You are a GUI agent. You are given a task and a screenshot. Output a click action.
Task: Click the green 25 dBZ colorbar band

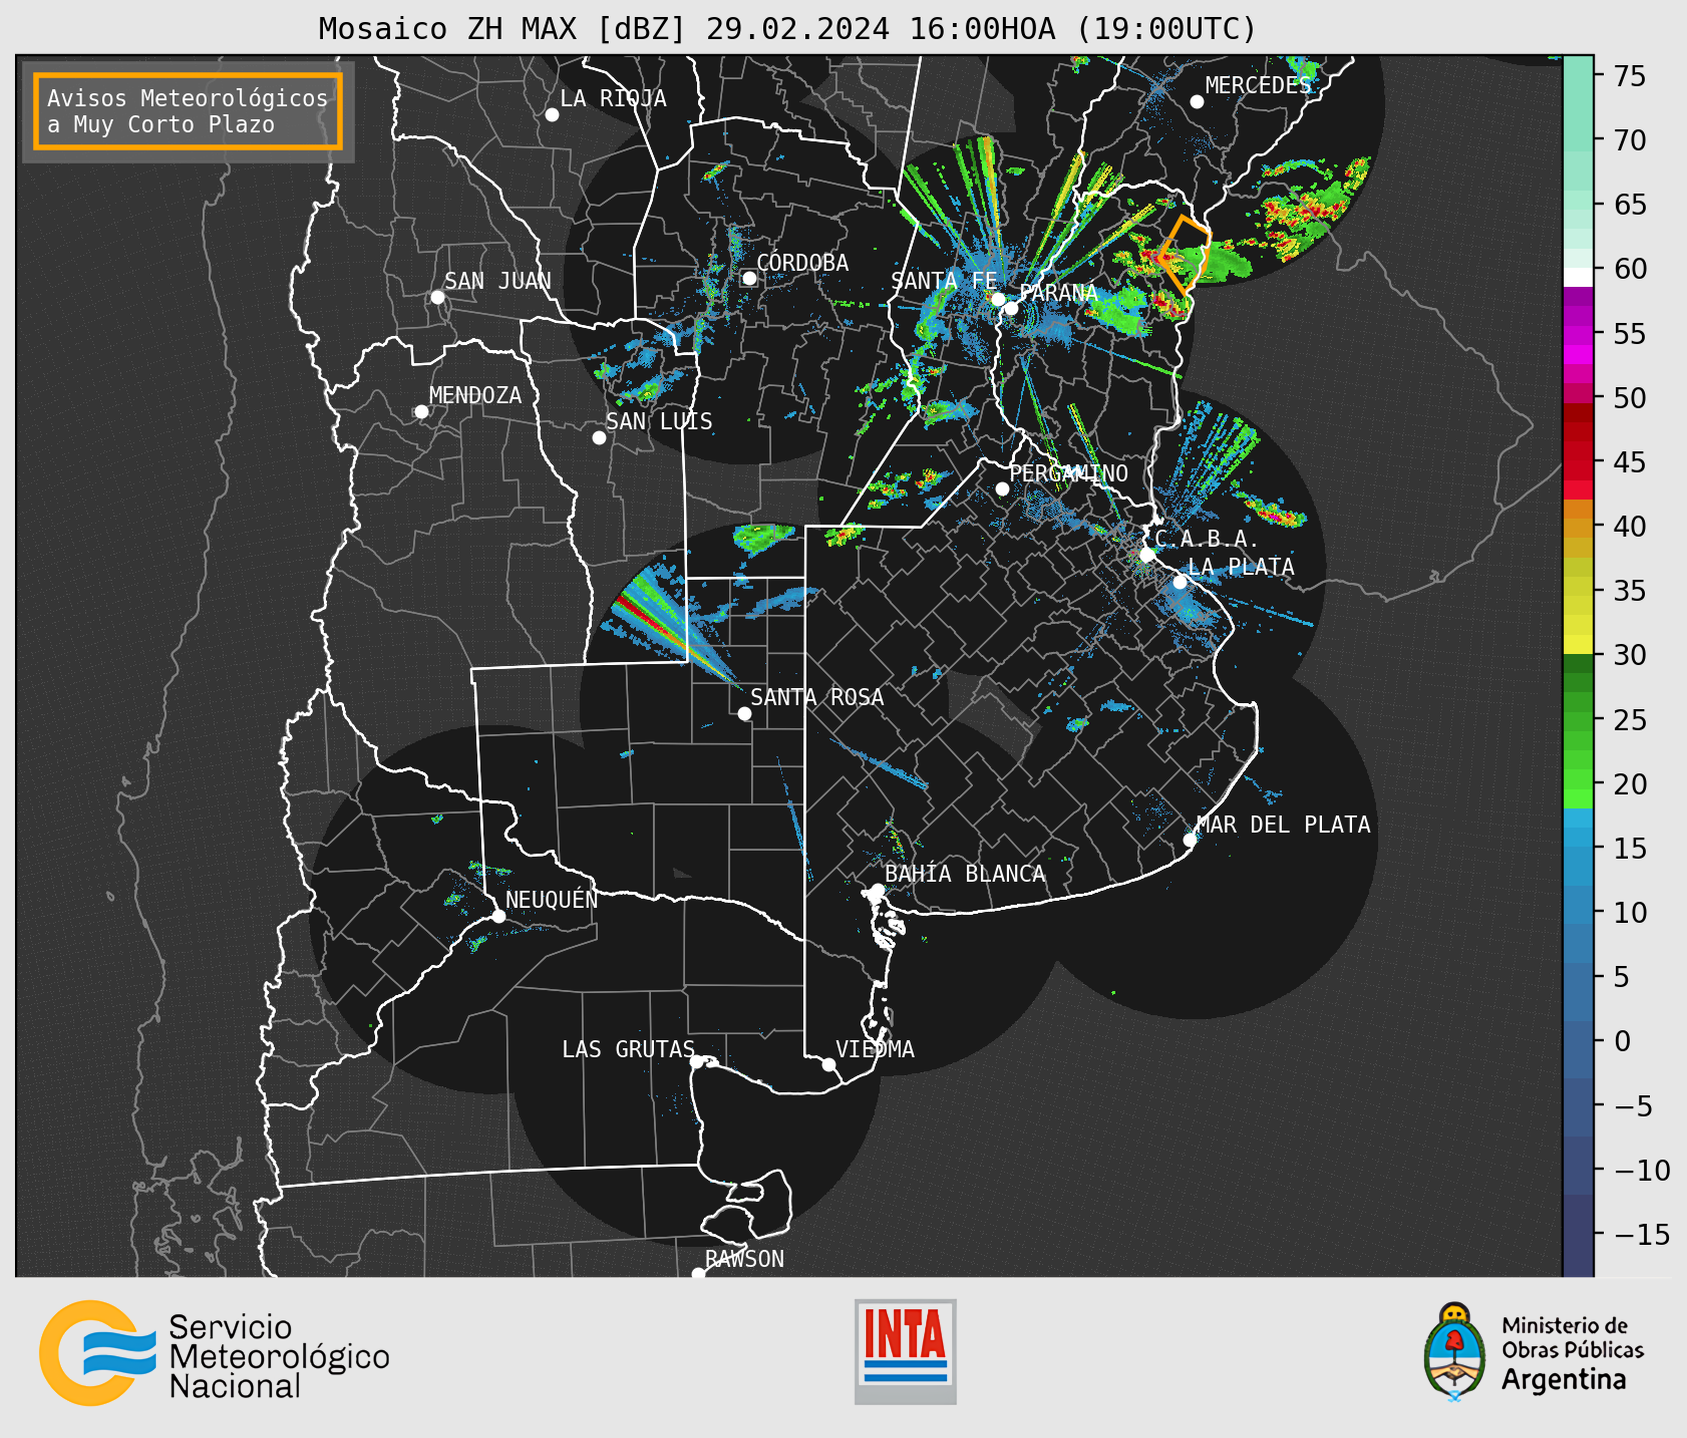(x=1578, y=720)
